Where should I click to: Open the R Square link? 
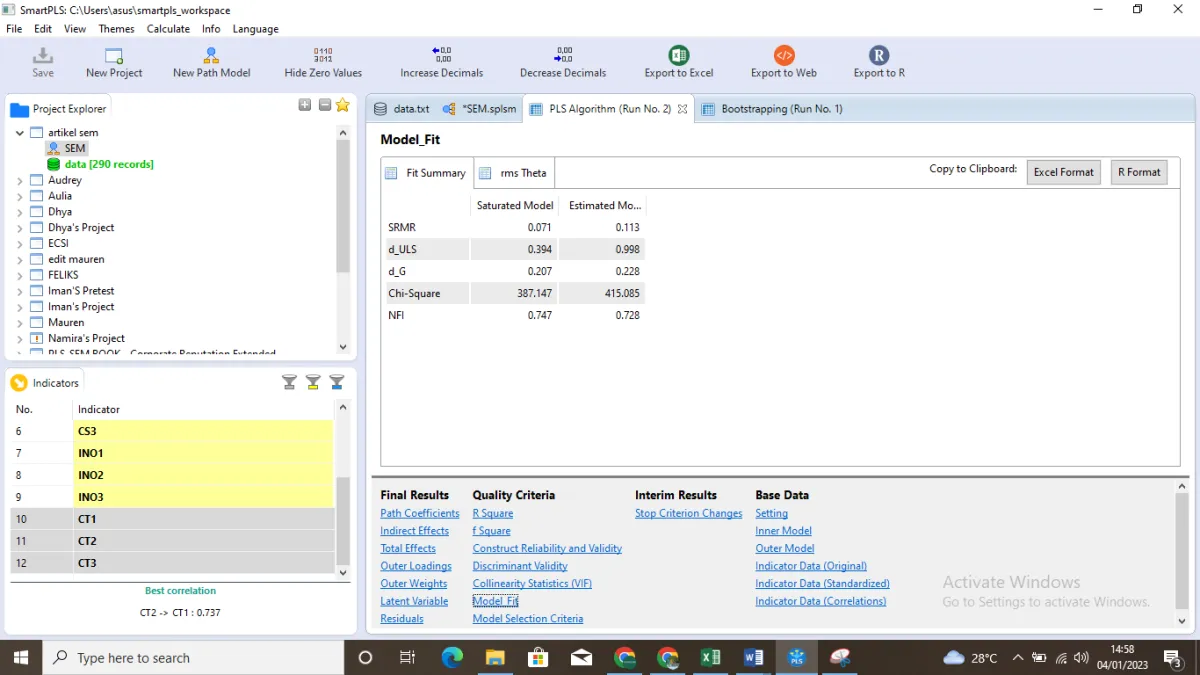493,513
